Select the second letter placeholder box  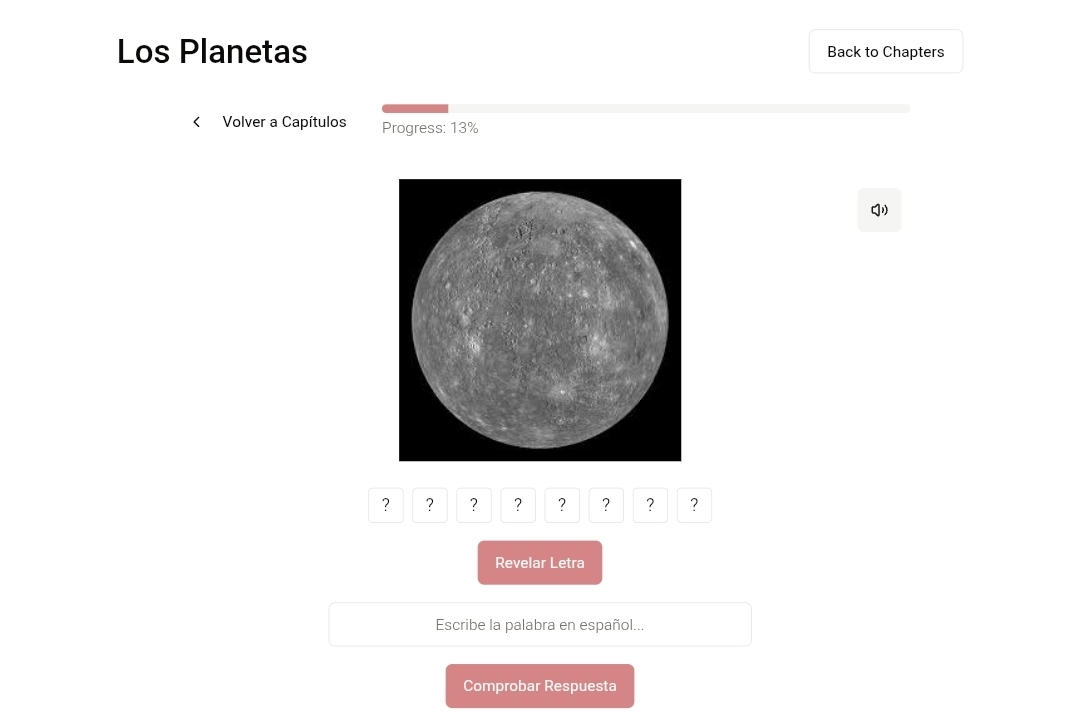(430, 505)
